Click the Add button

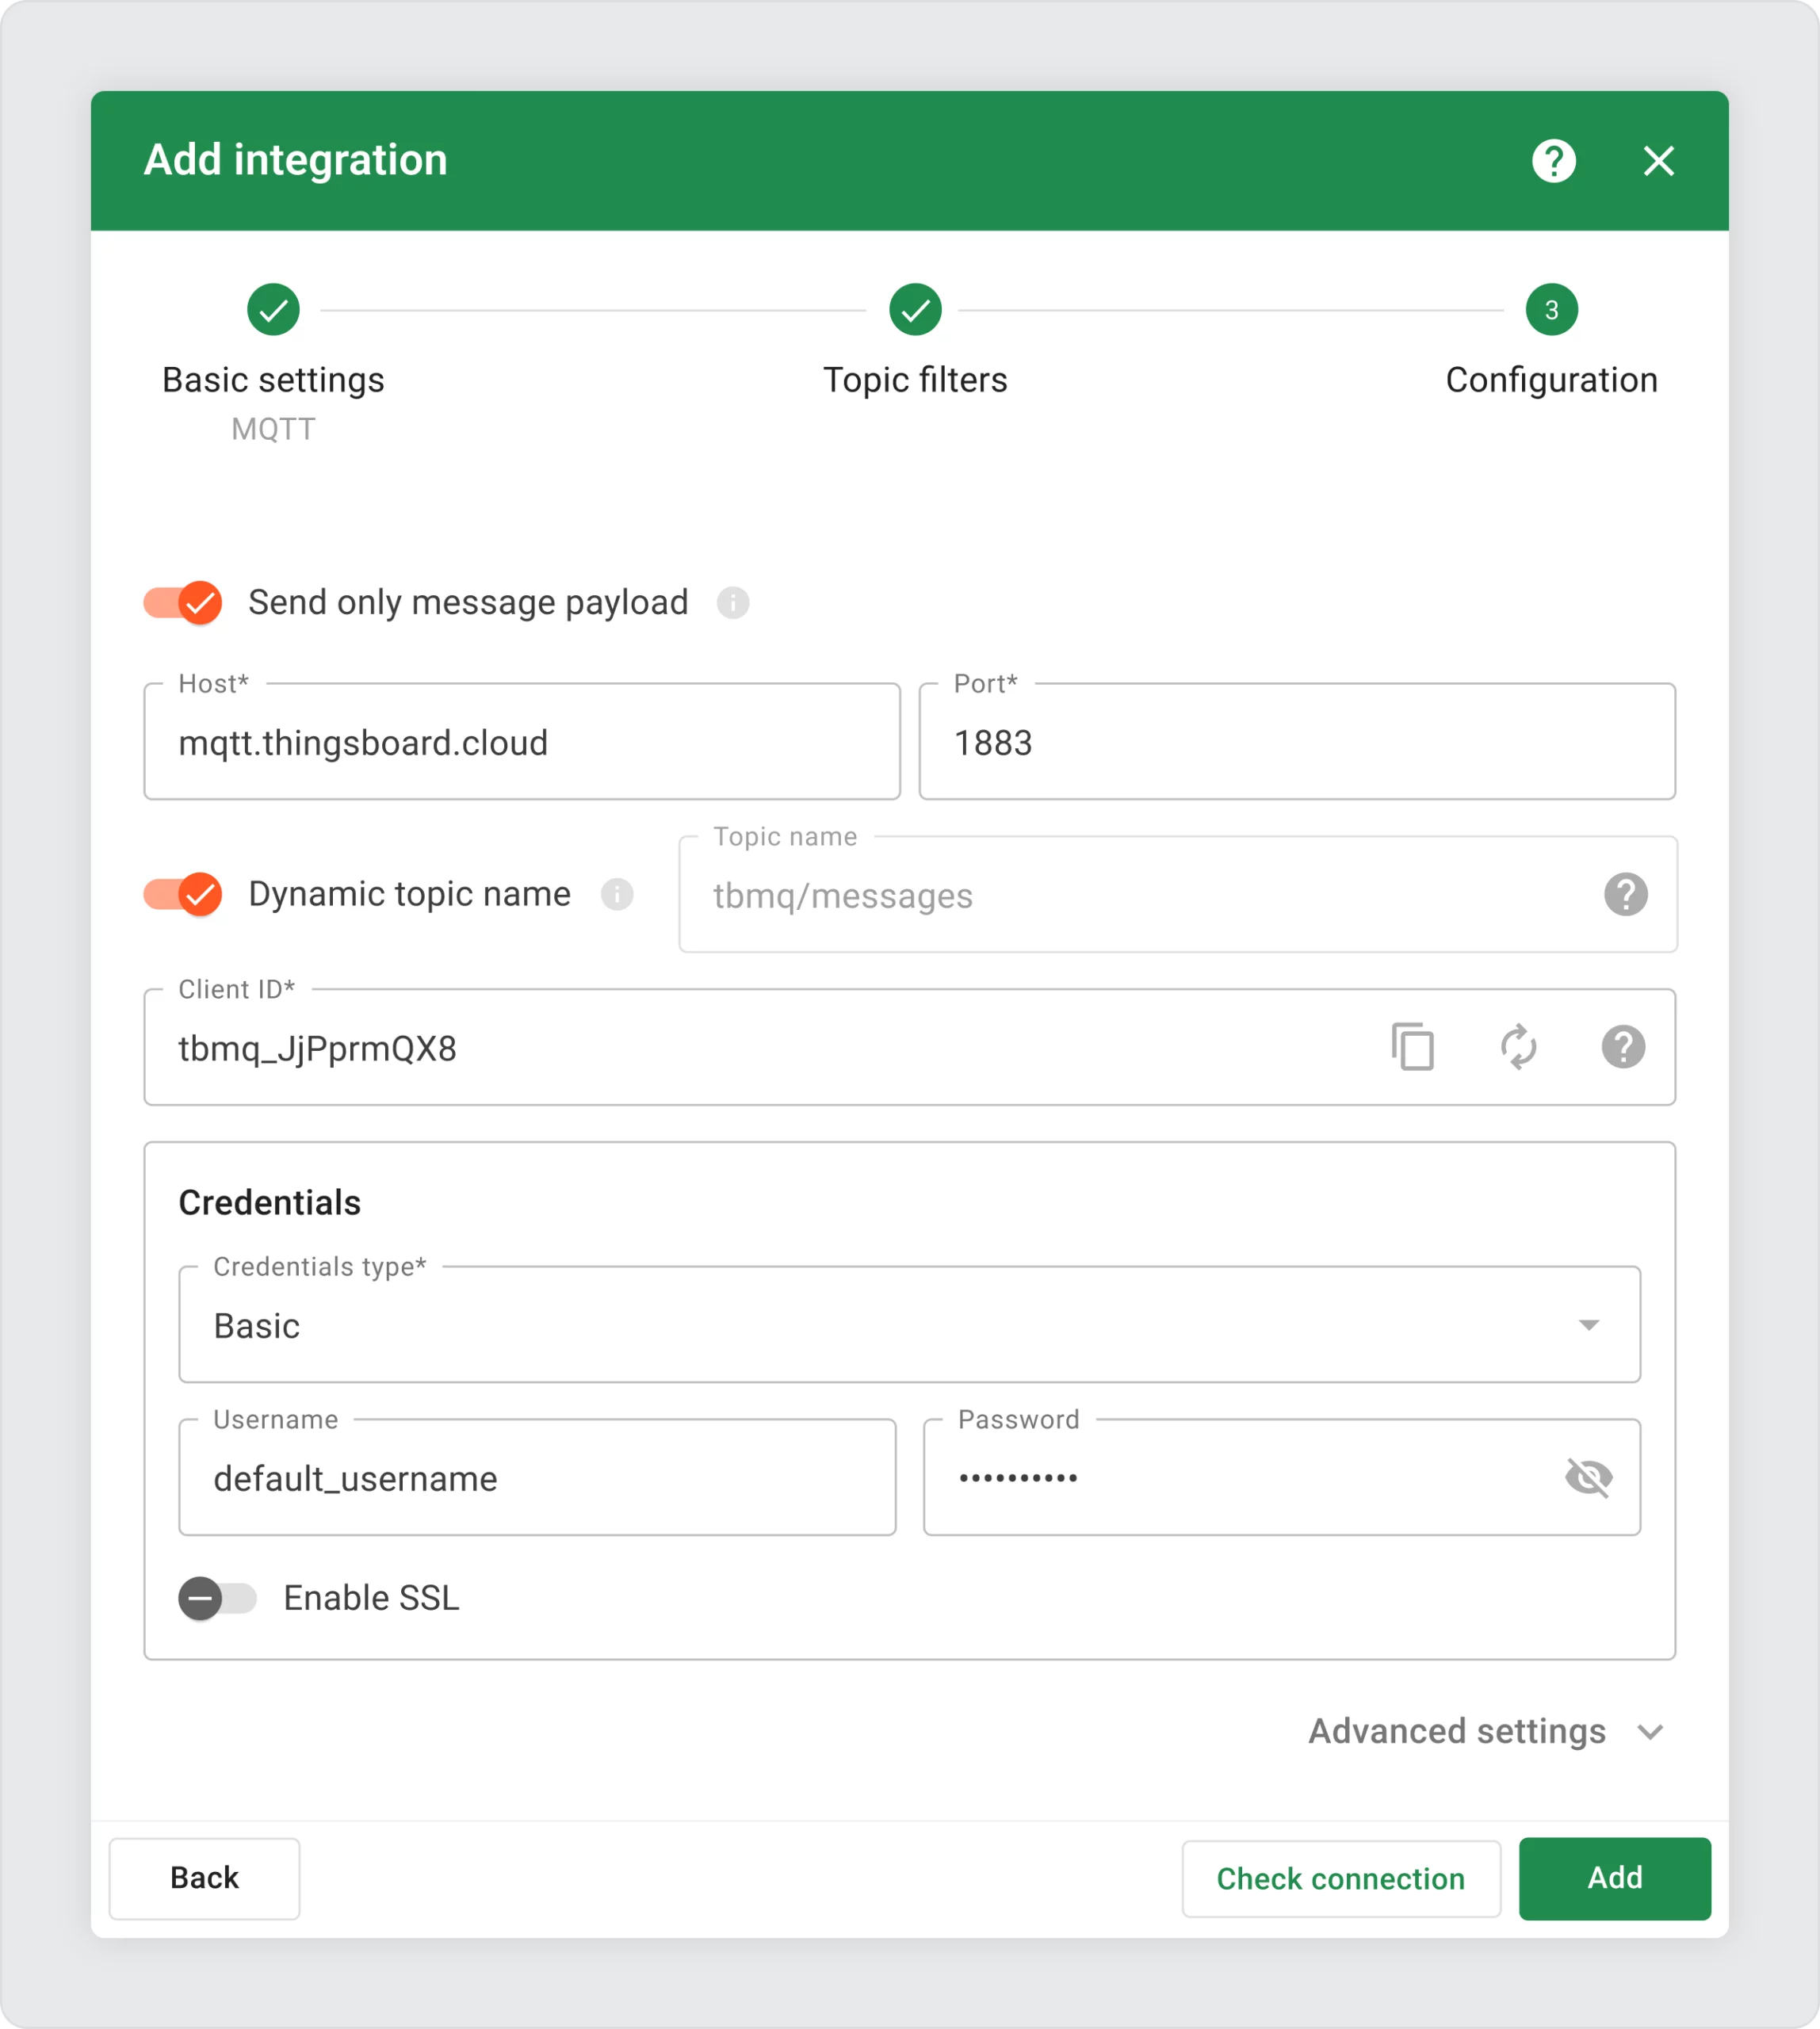(1614, 1878)
